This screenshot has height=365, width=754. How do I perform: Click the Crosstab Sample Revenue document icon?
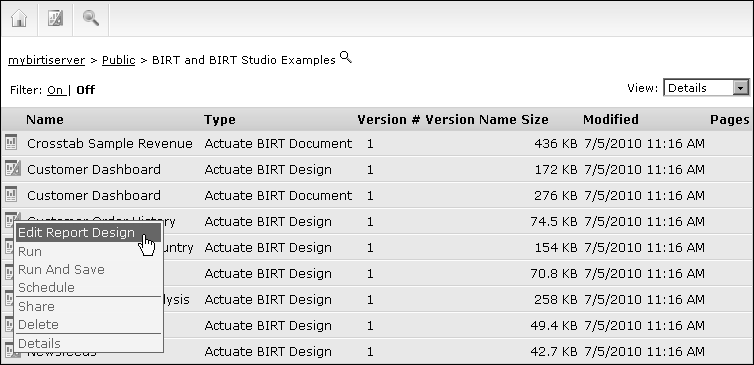click(11, 142)
